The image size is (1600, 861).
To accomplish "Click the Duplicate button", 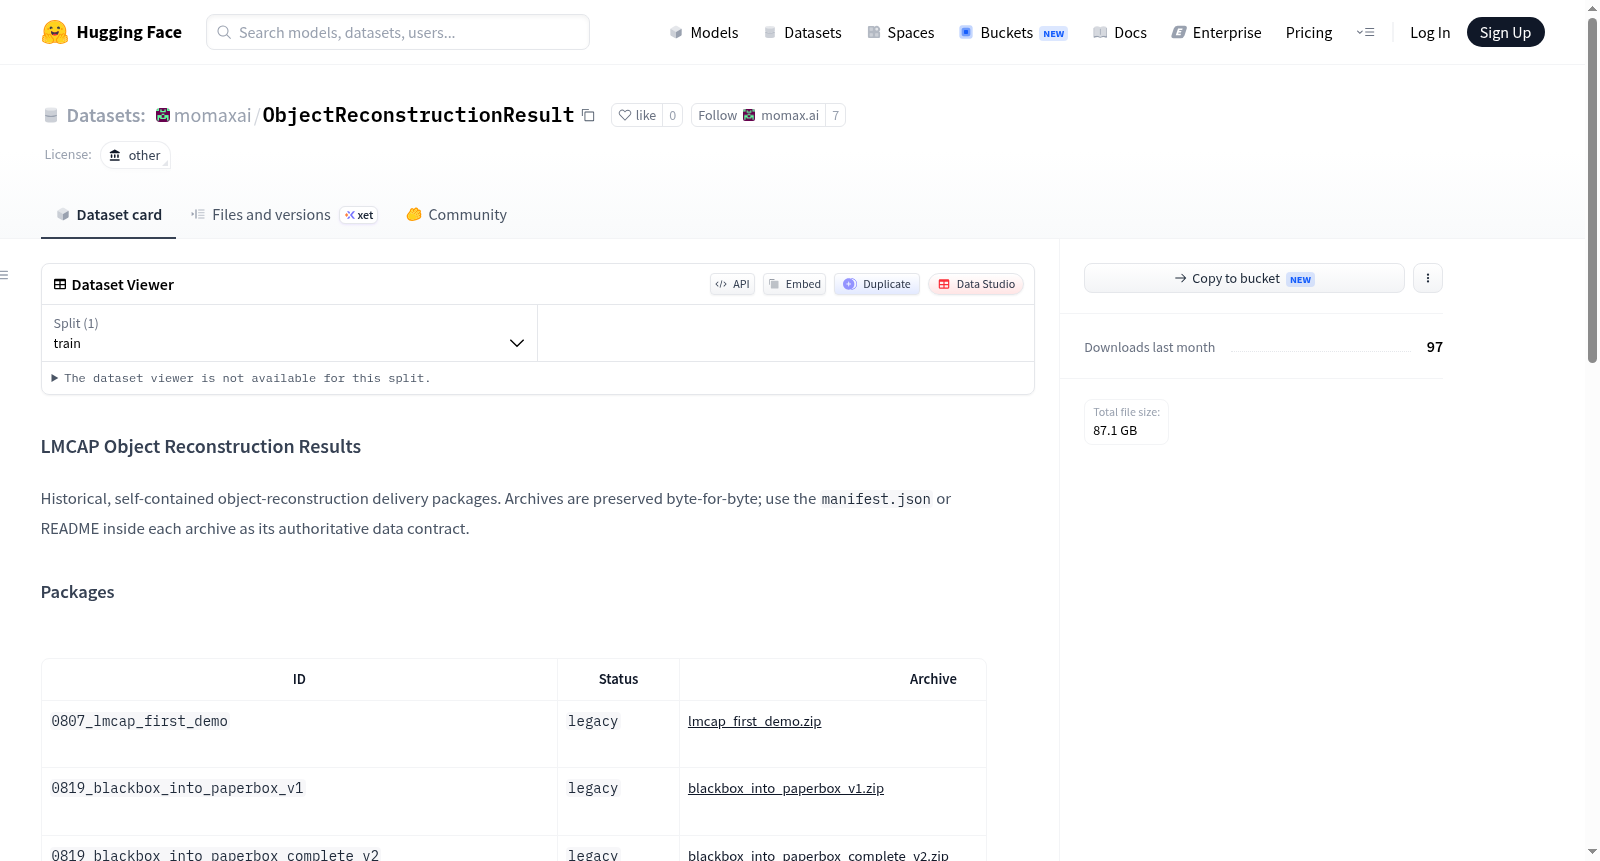I will click(x=877, y=284).
